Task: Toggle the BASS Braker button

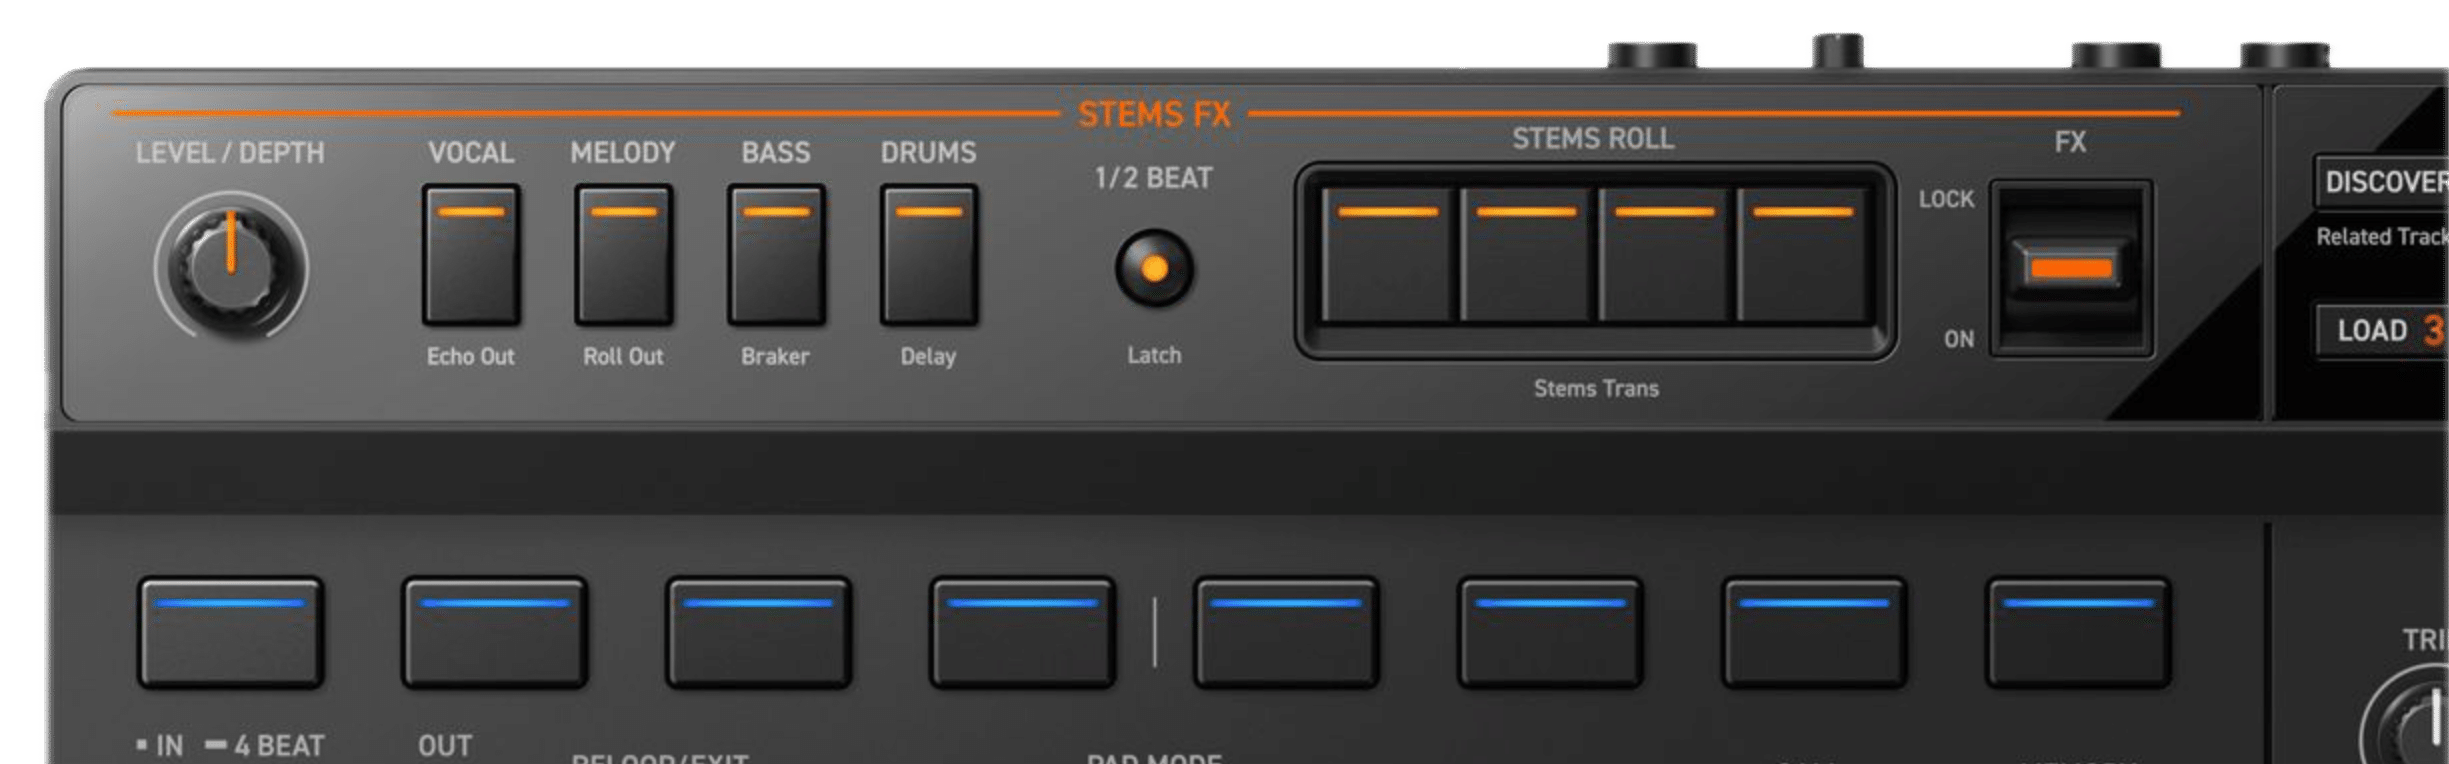Action: point(776,255)
